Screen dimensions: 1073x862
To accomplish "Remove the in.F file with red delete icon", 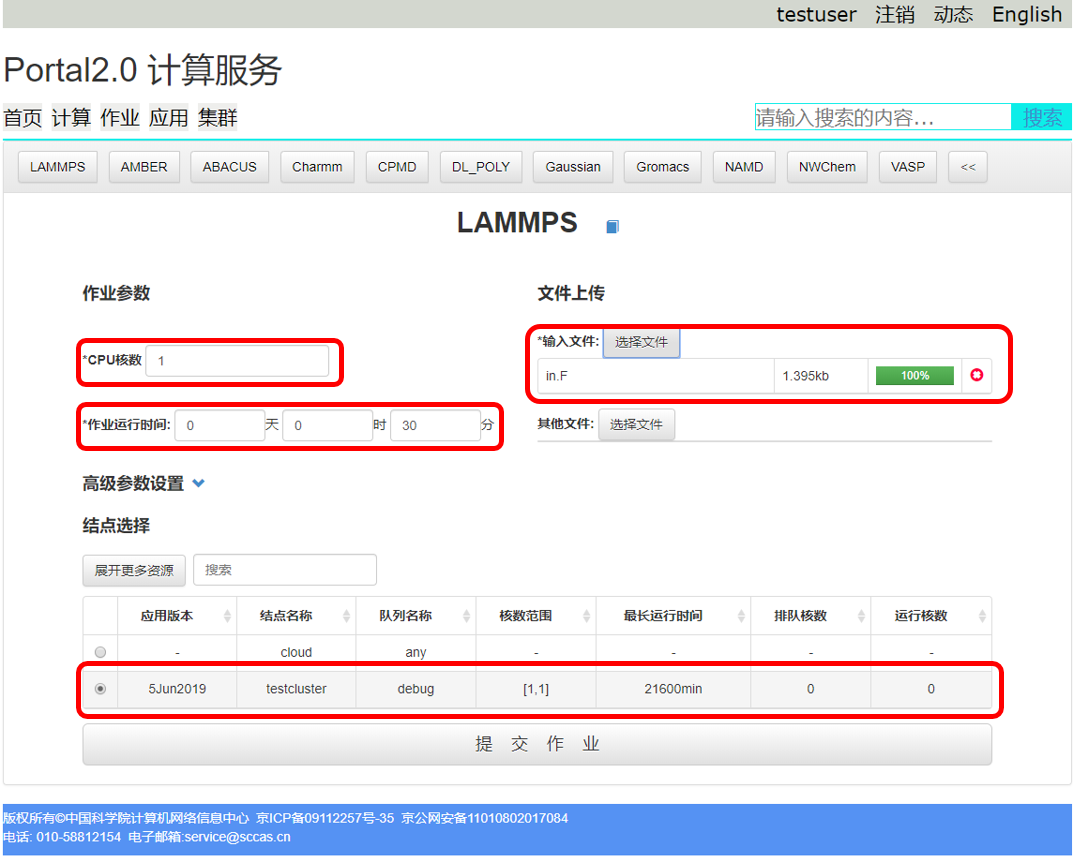I will tap(977, 376).
